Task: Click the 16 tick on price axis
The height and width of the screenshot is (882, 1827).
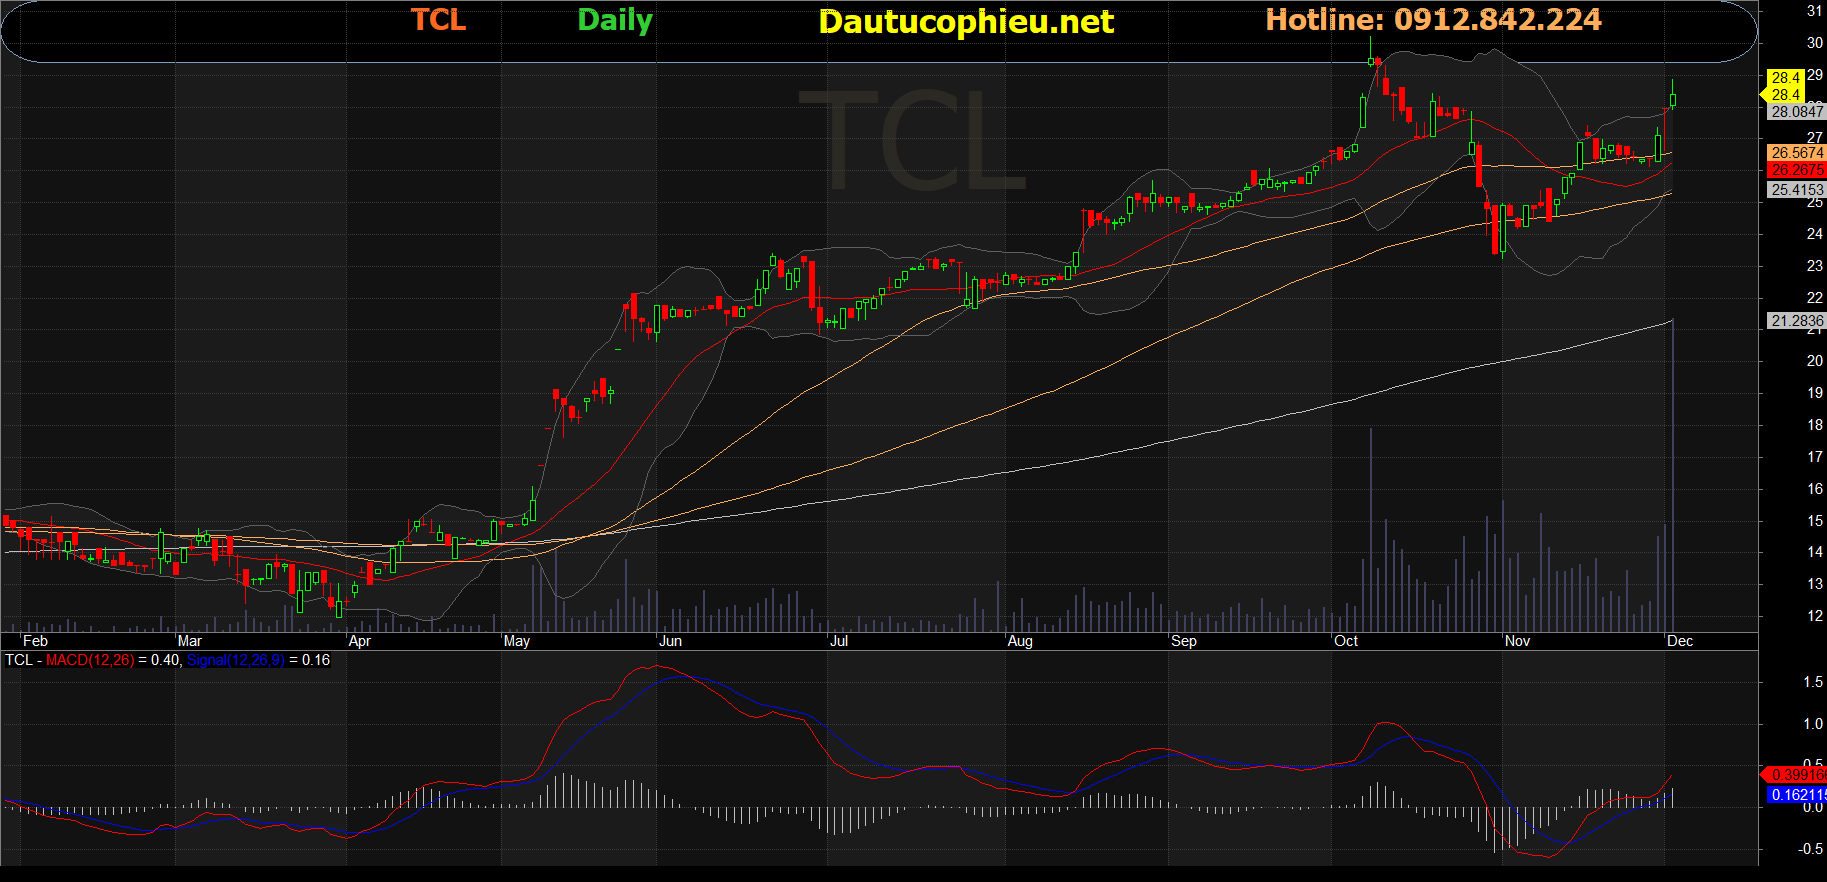Action: coord(1814,489)
